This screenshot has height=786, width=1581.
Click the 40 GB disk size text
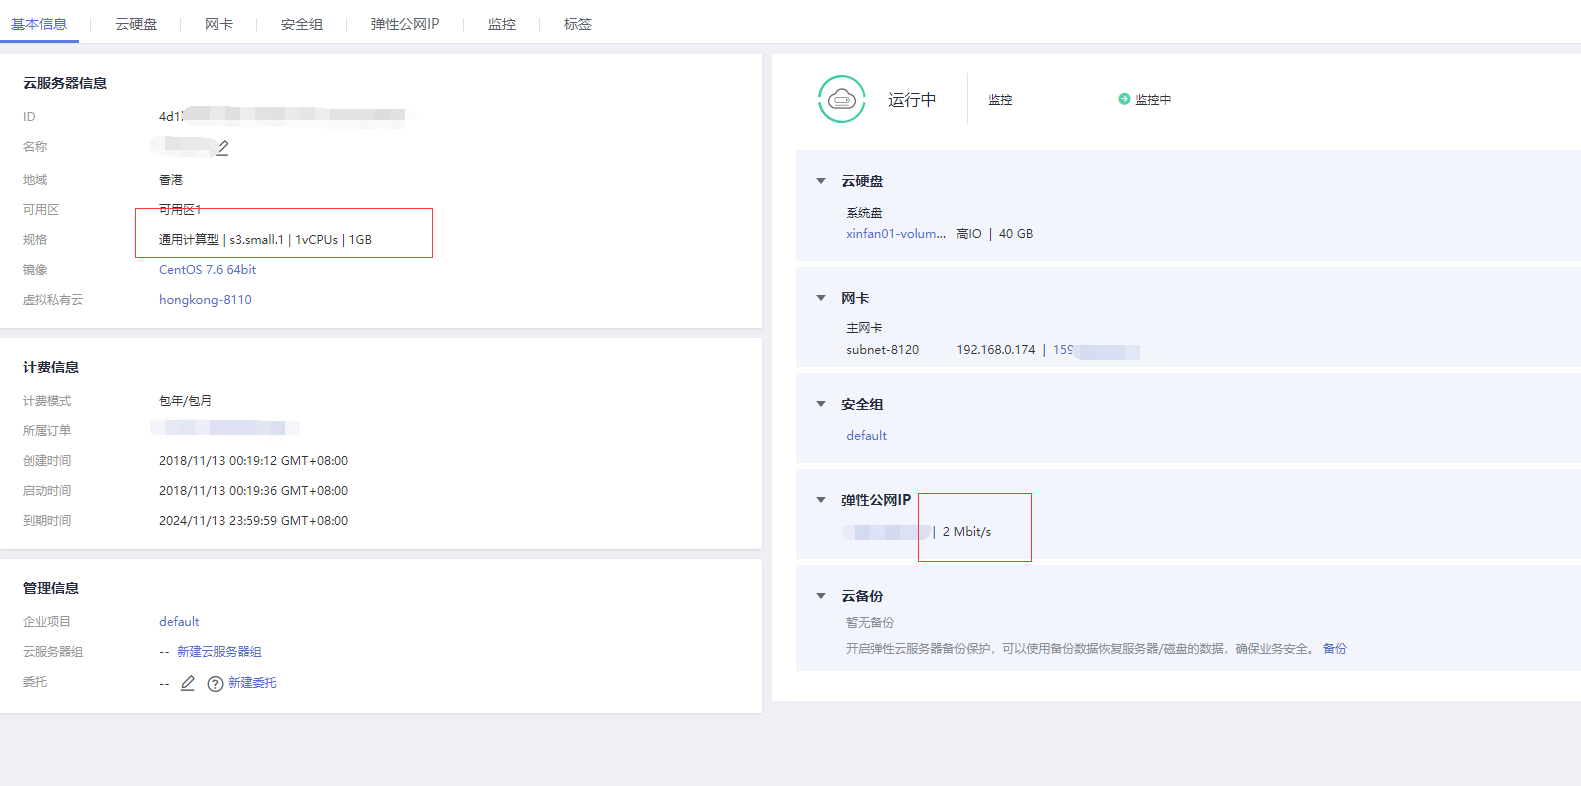pyautogui.click(x=1016, y=234)
